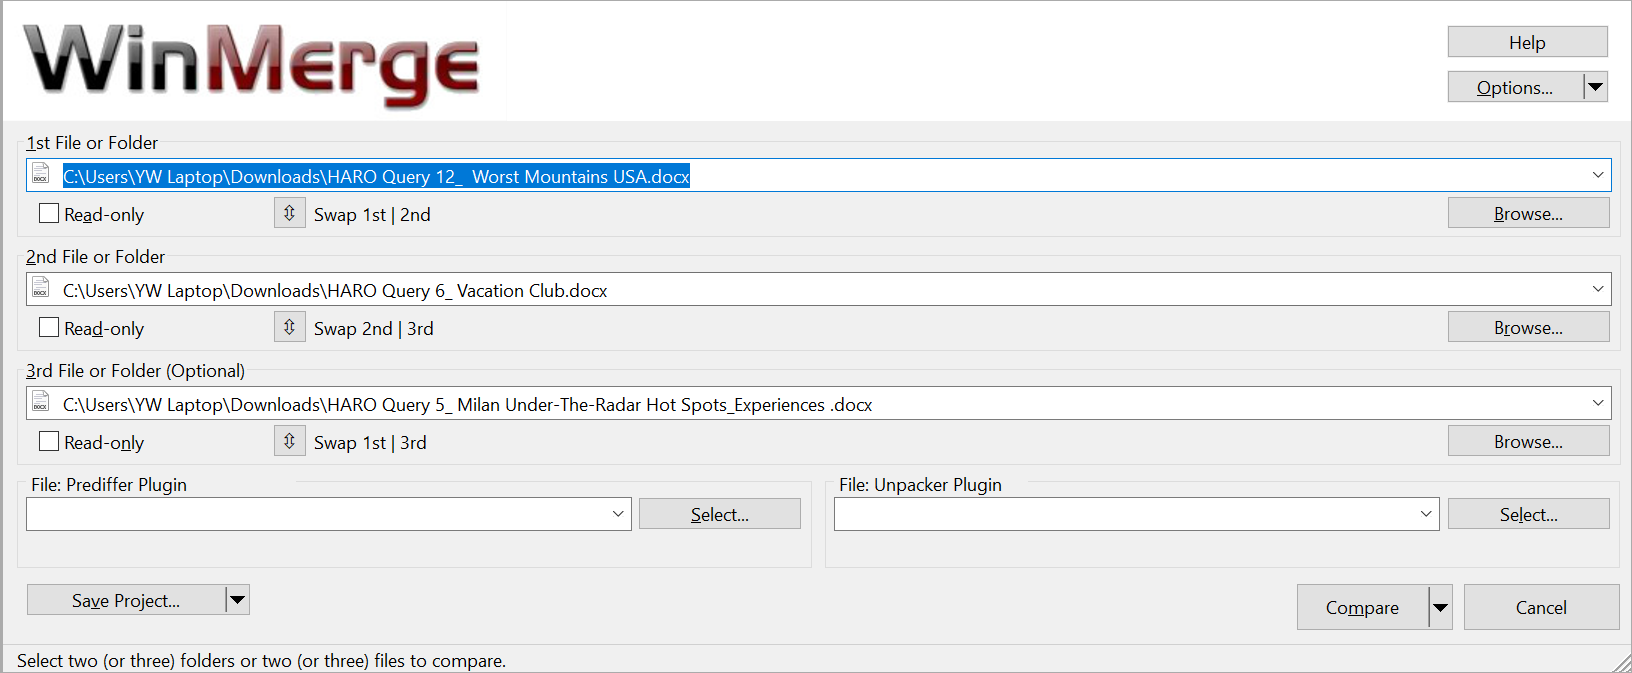Click the docx file icon in 3rd path field
The image size is (1632, 673).
[41, 403]
